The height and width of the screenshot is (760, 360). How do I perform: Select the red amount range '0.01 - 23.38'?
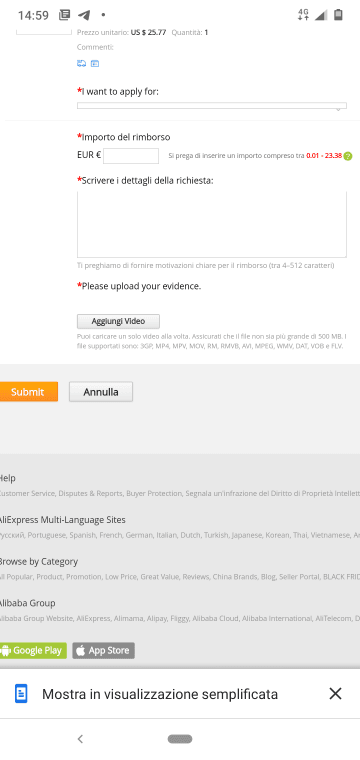(x=324, y=156)
